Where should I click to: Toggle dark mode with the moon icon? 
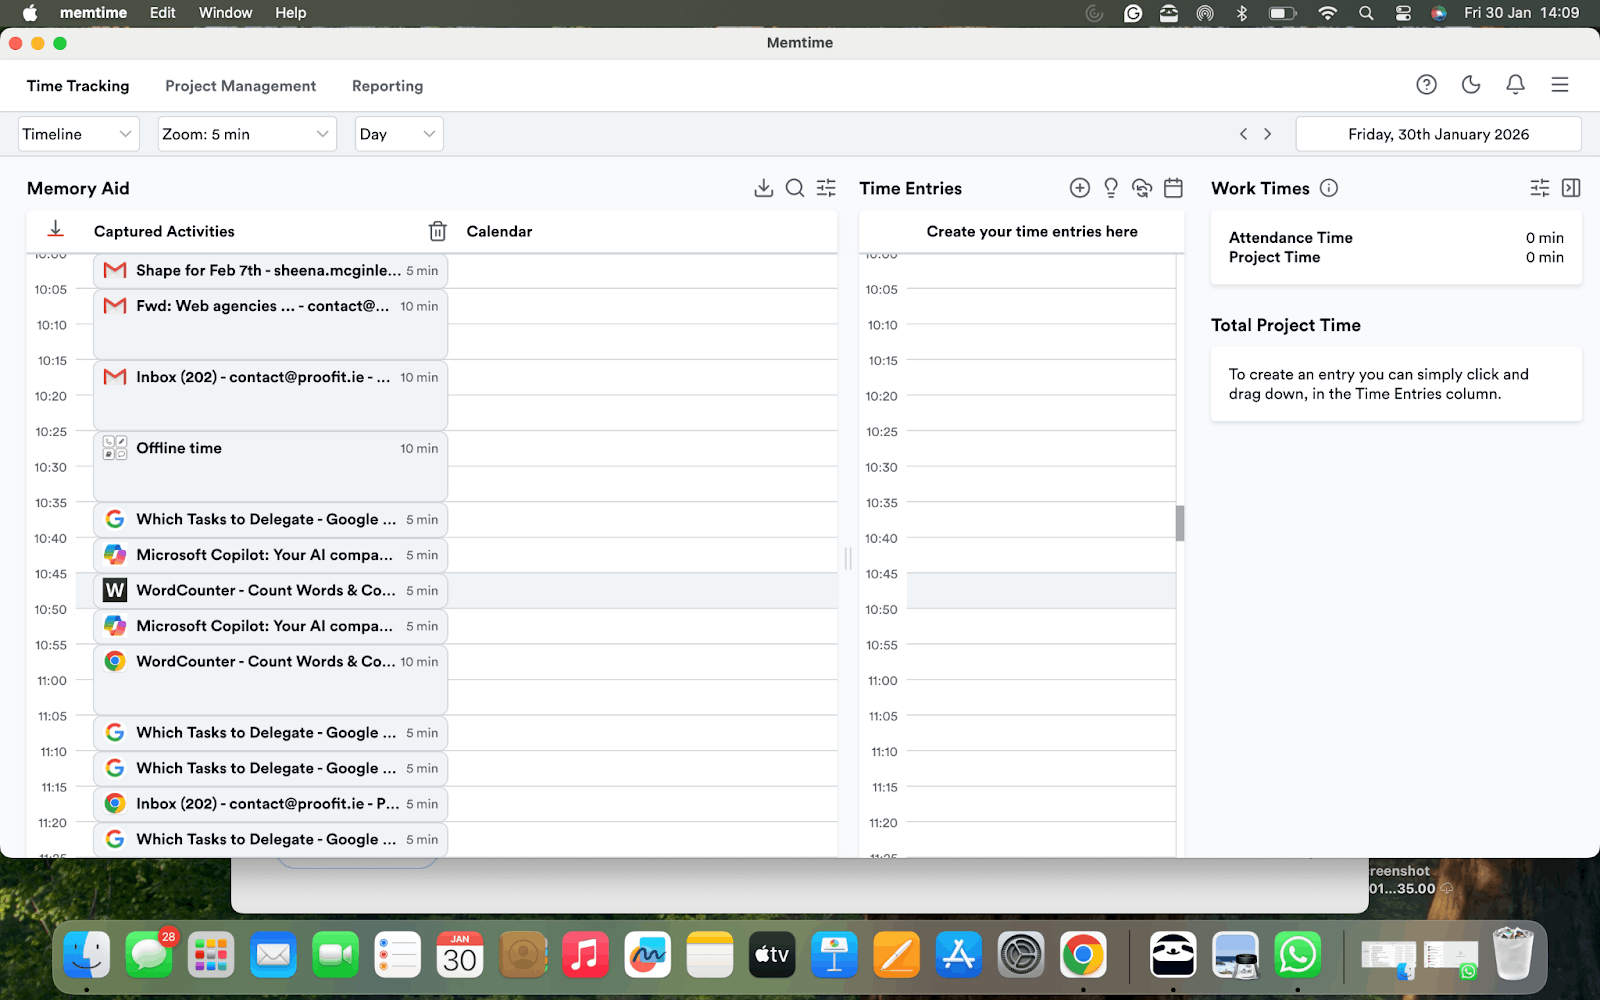pos(1470,85)
